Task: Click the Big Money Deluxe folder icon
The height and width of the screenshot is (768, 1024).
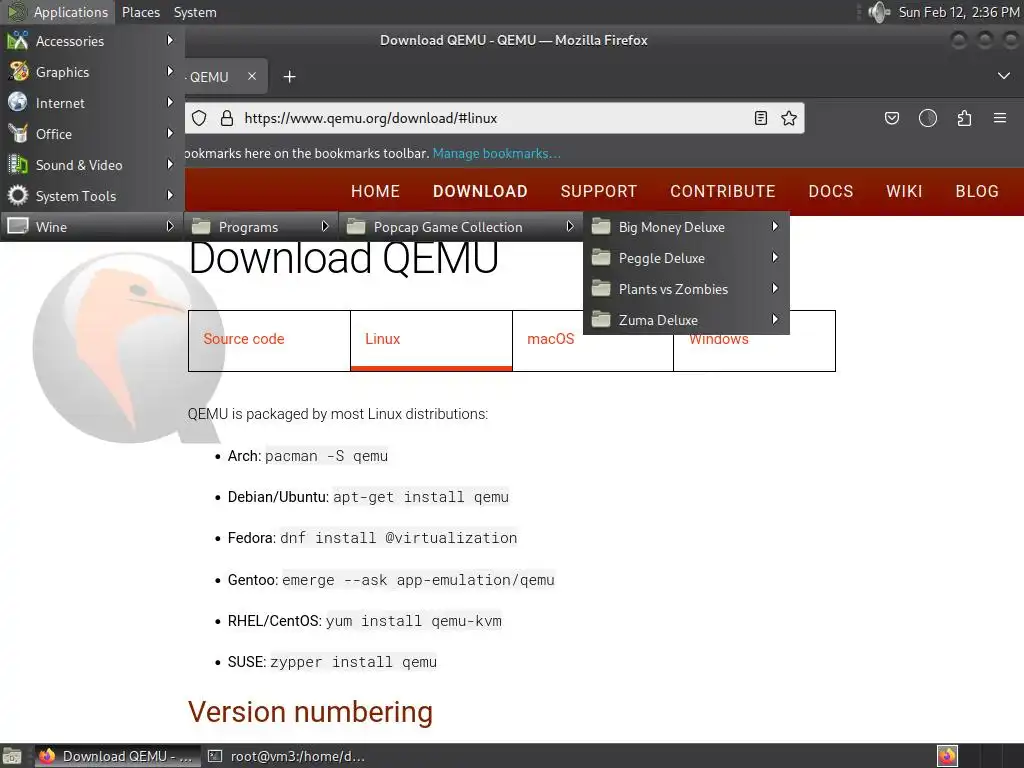Action: (x=601, y=227)
